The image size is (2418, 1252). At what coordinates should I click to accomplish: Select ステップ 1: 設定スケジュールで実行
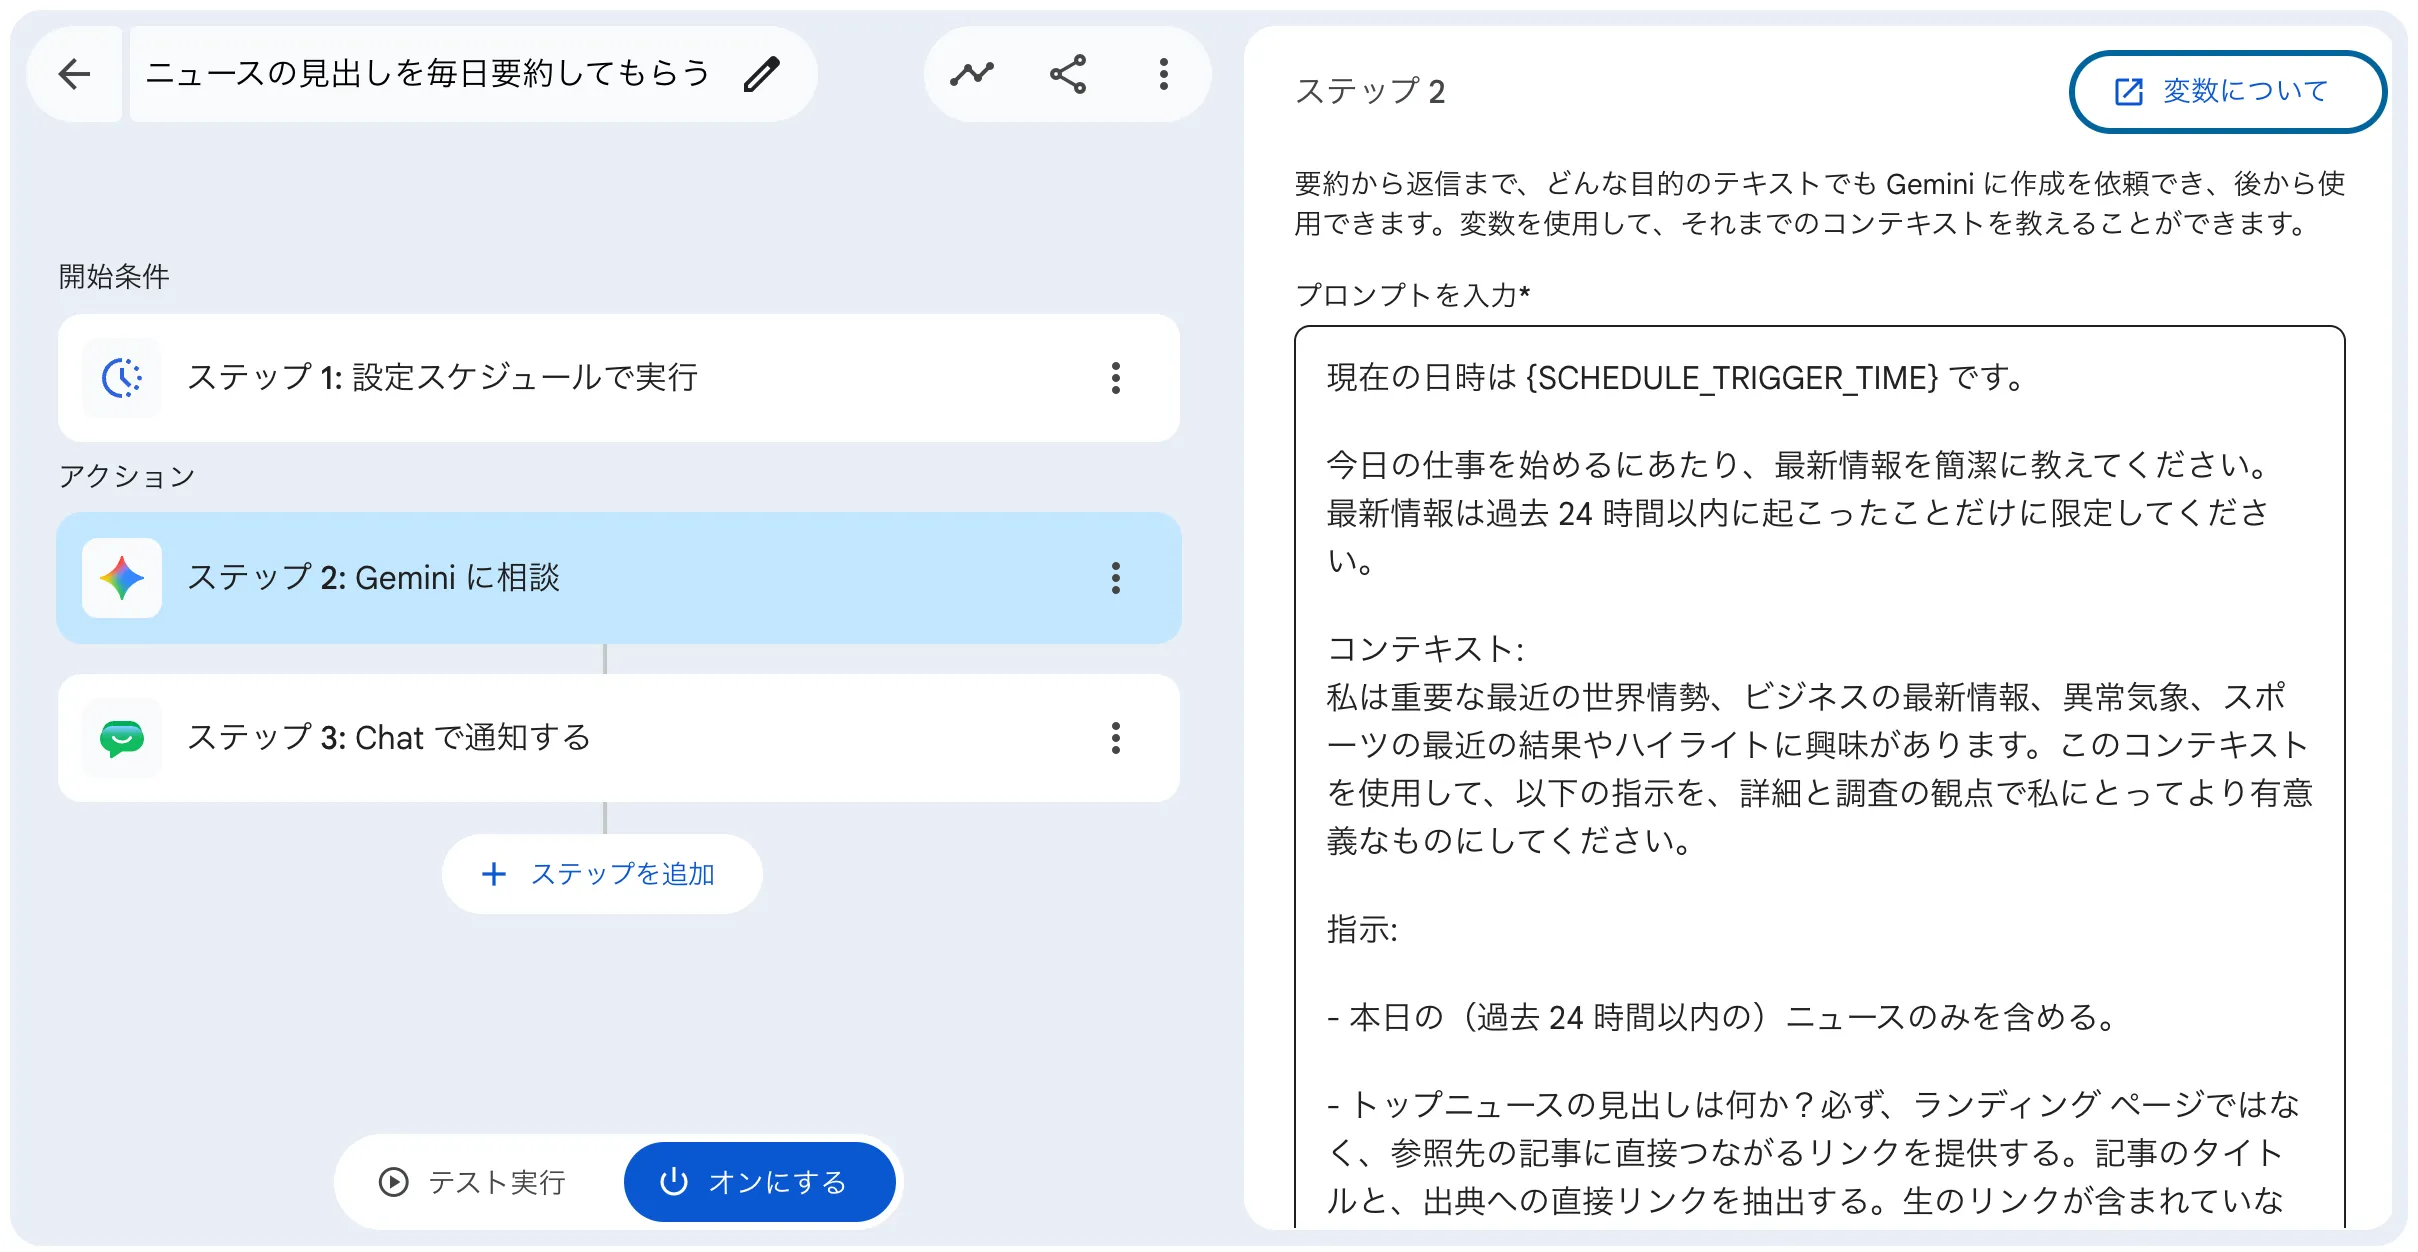(619, 378)
